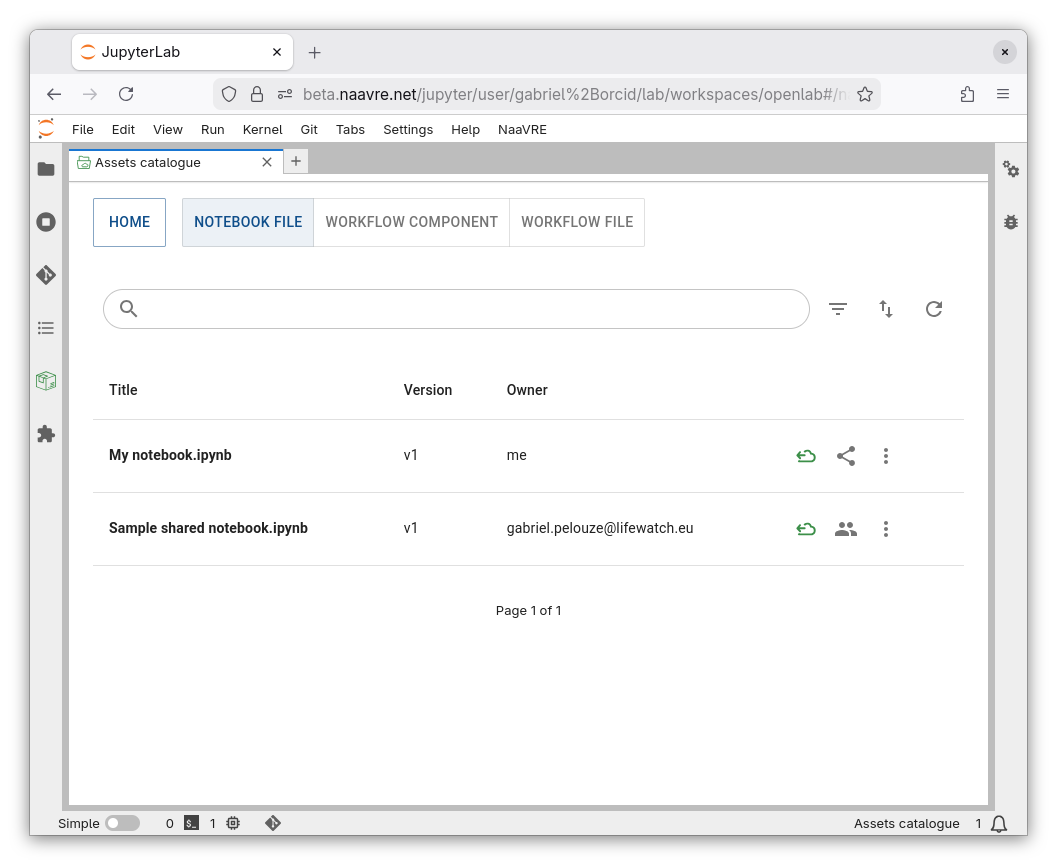Expand more options for My notebook.ipynb
This screenshot has width=1057, height=865.
coord(886,456)
